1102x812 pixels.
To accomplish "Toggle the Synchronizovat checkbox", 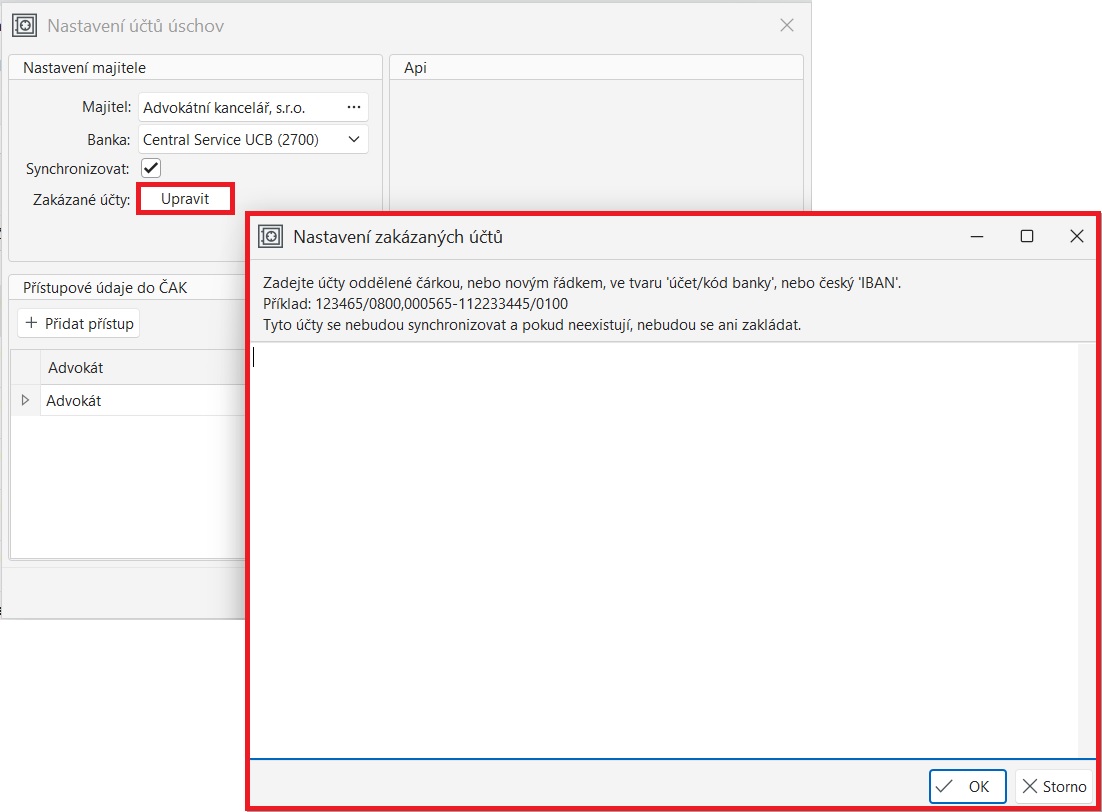I will click(x=151, y=168).
